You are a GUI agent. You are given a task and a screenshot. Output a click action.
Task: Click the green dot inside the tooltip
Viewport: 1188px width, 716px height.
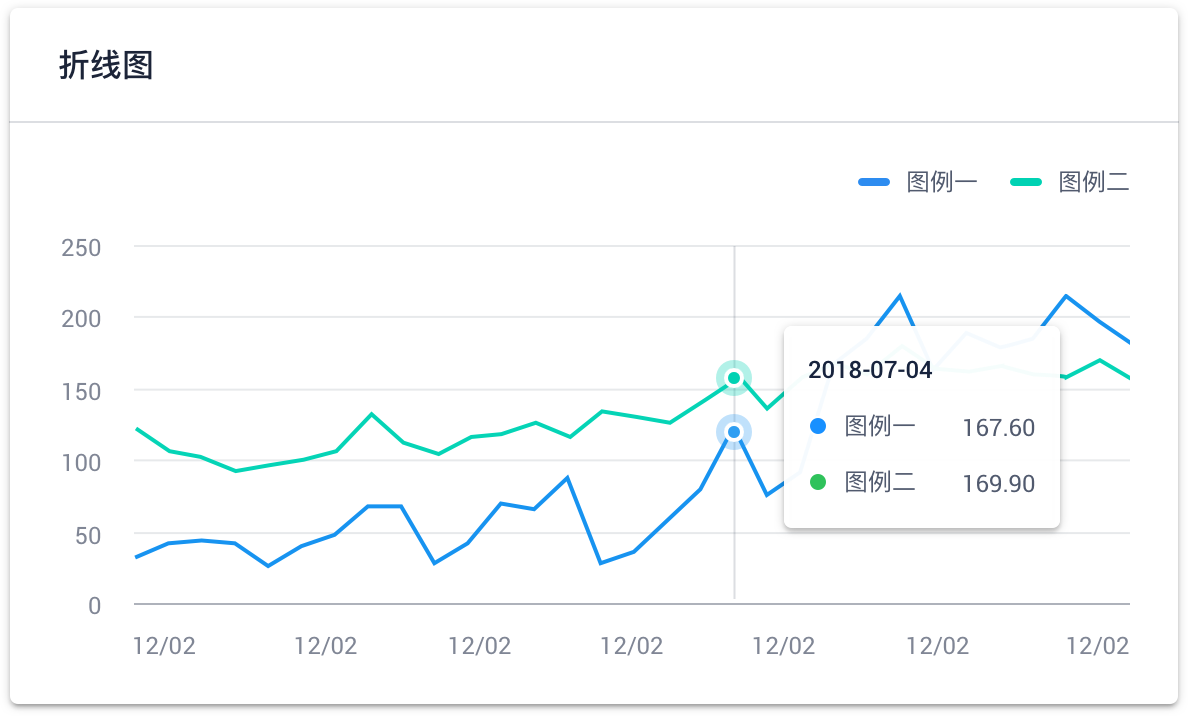click(818, 482)
